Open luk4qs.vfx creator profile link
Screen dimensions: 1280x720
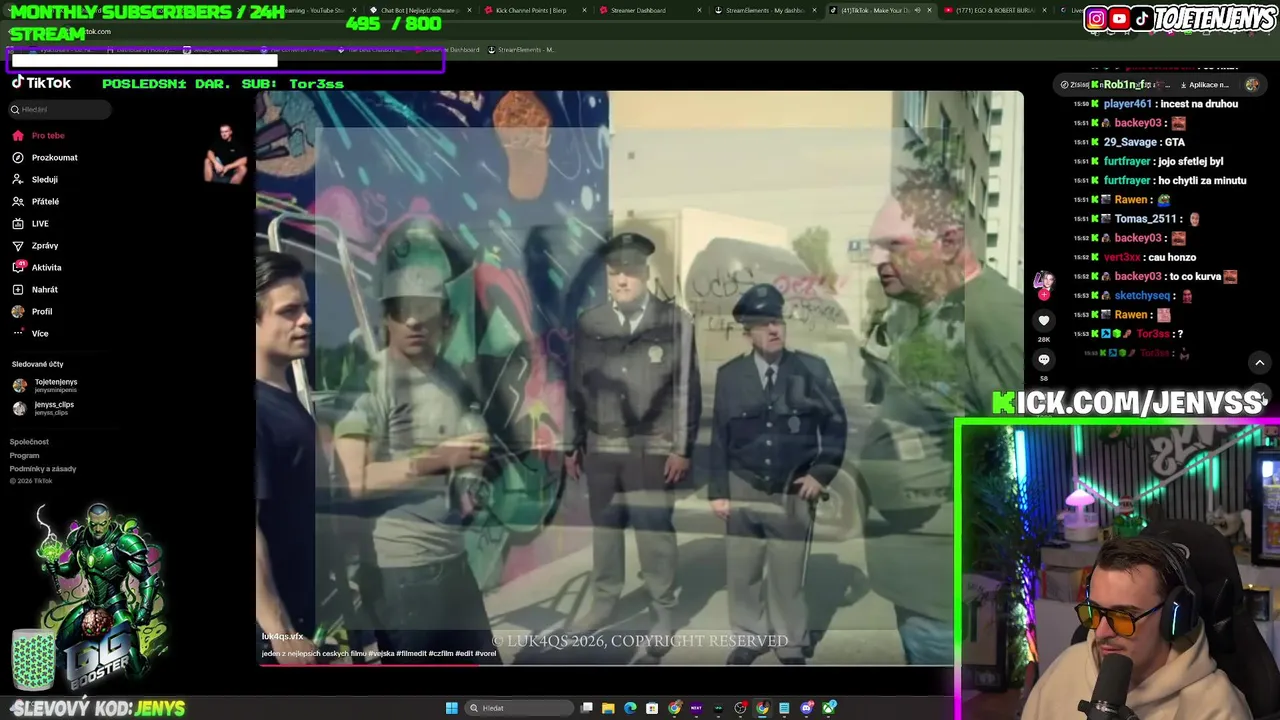point(282,636)
